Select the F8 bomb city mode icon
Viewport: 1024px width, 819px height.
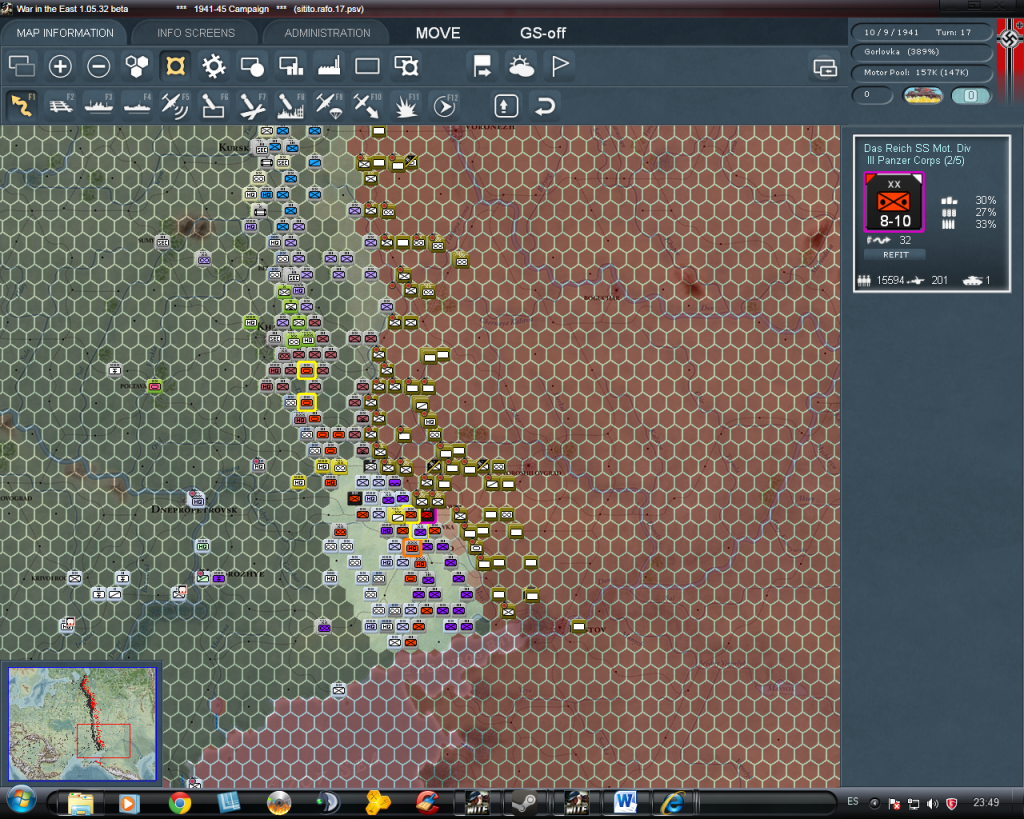click(291, 105)
